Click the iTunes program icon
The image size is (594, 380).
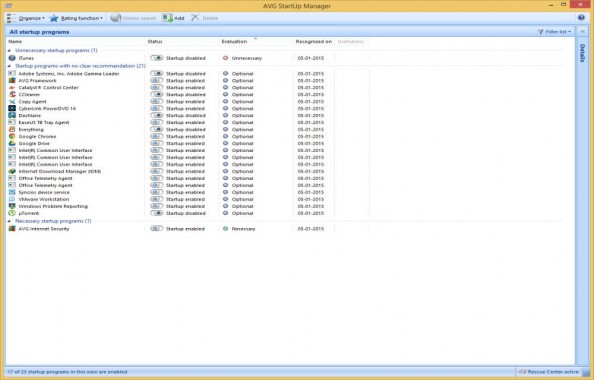[x=12, y=58]
